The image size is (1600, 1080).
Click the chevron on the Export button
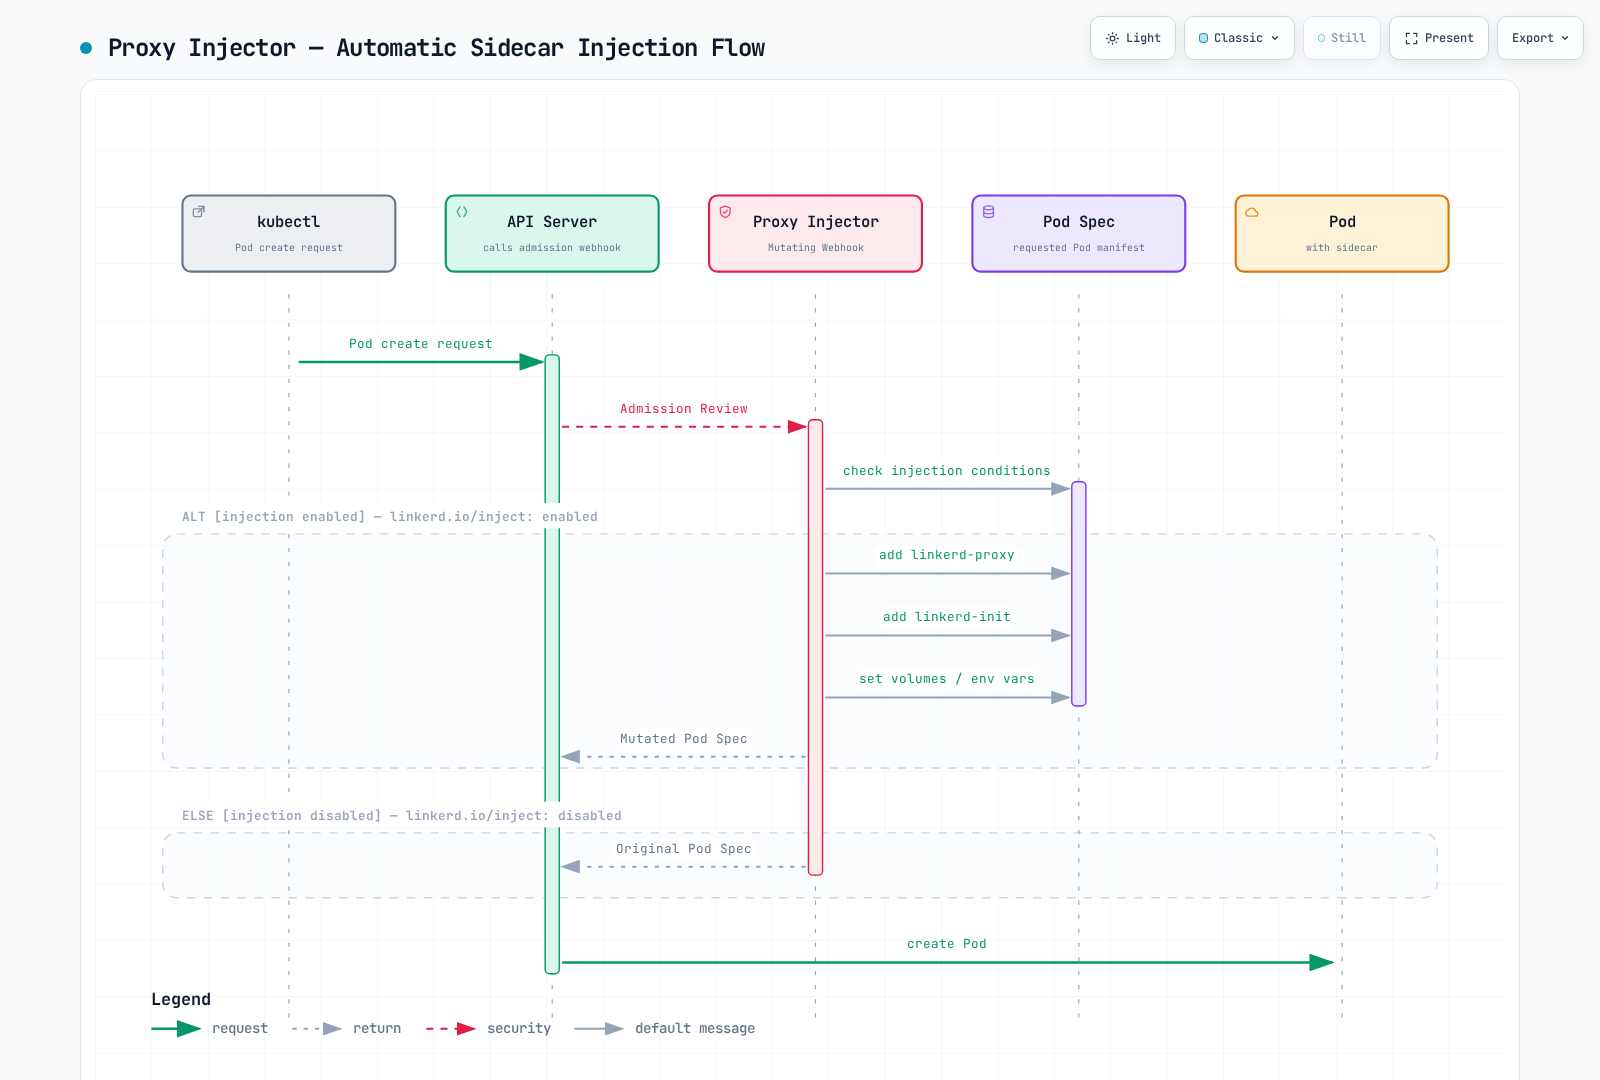click(1565, 38)
